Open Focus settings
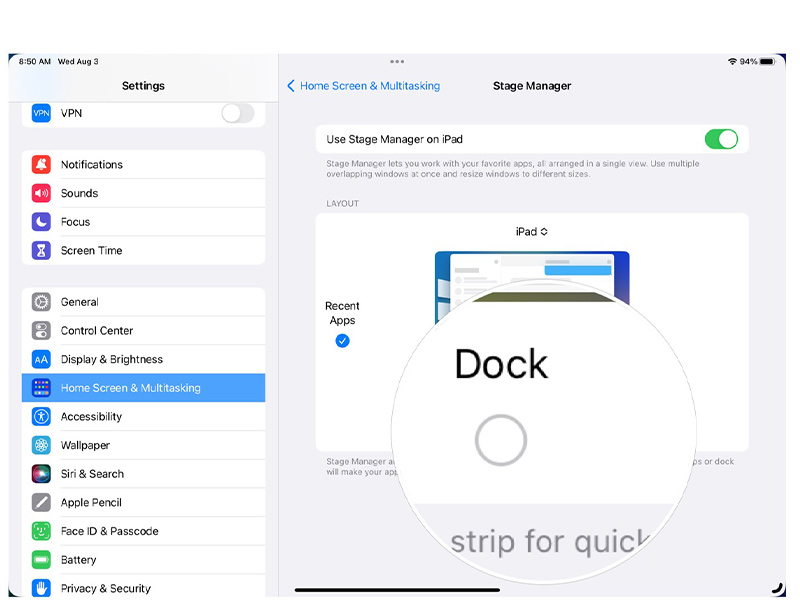 [143, 221]
